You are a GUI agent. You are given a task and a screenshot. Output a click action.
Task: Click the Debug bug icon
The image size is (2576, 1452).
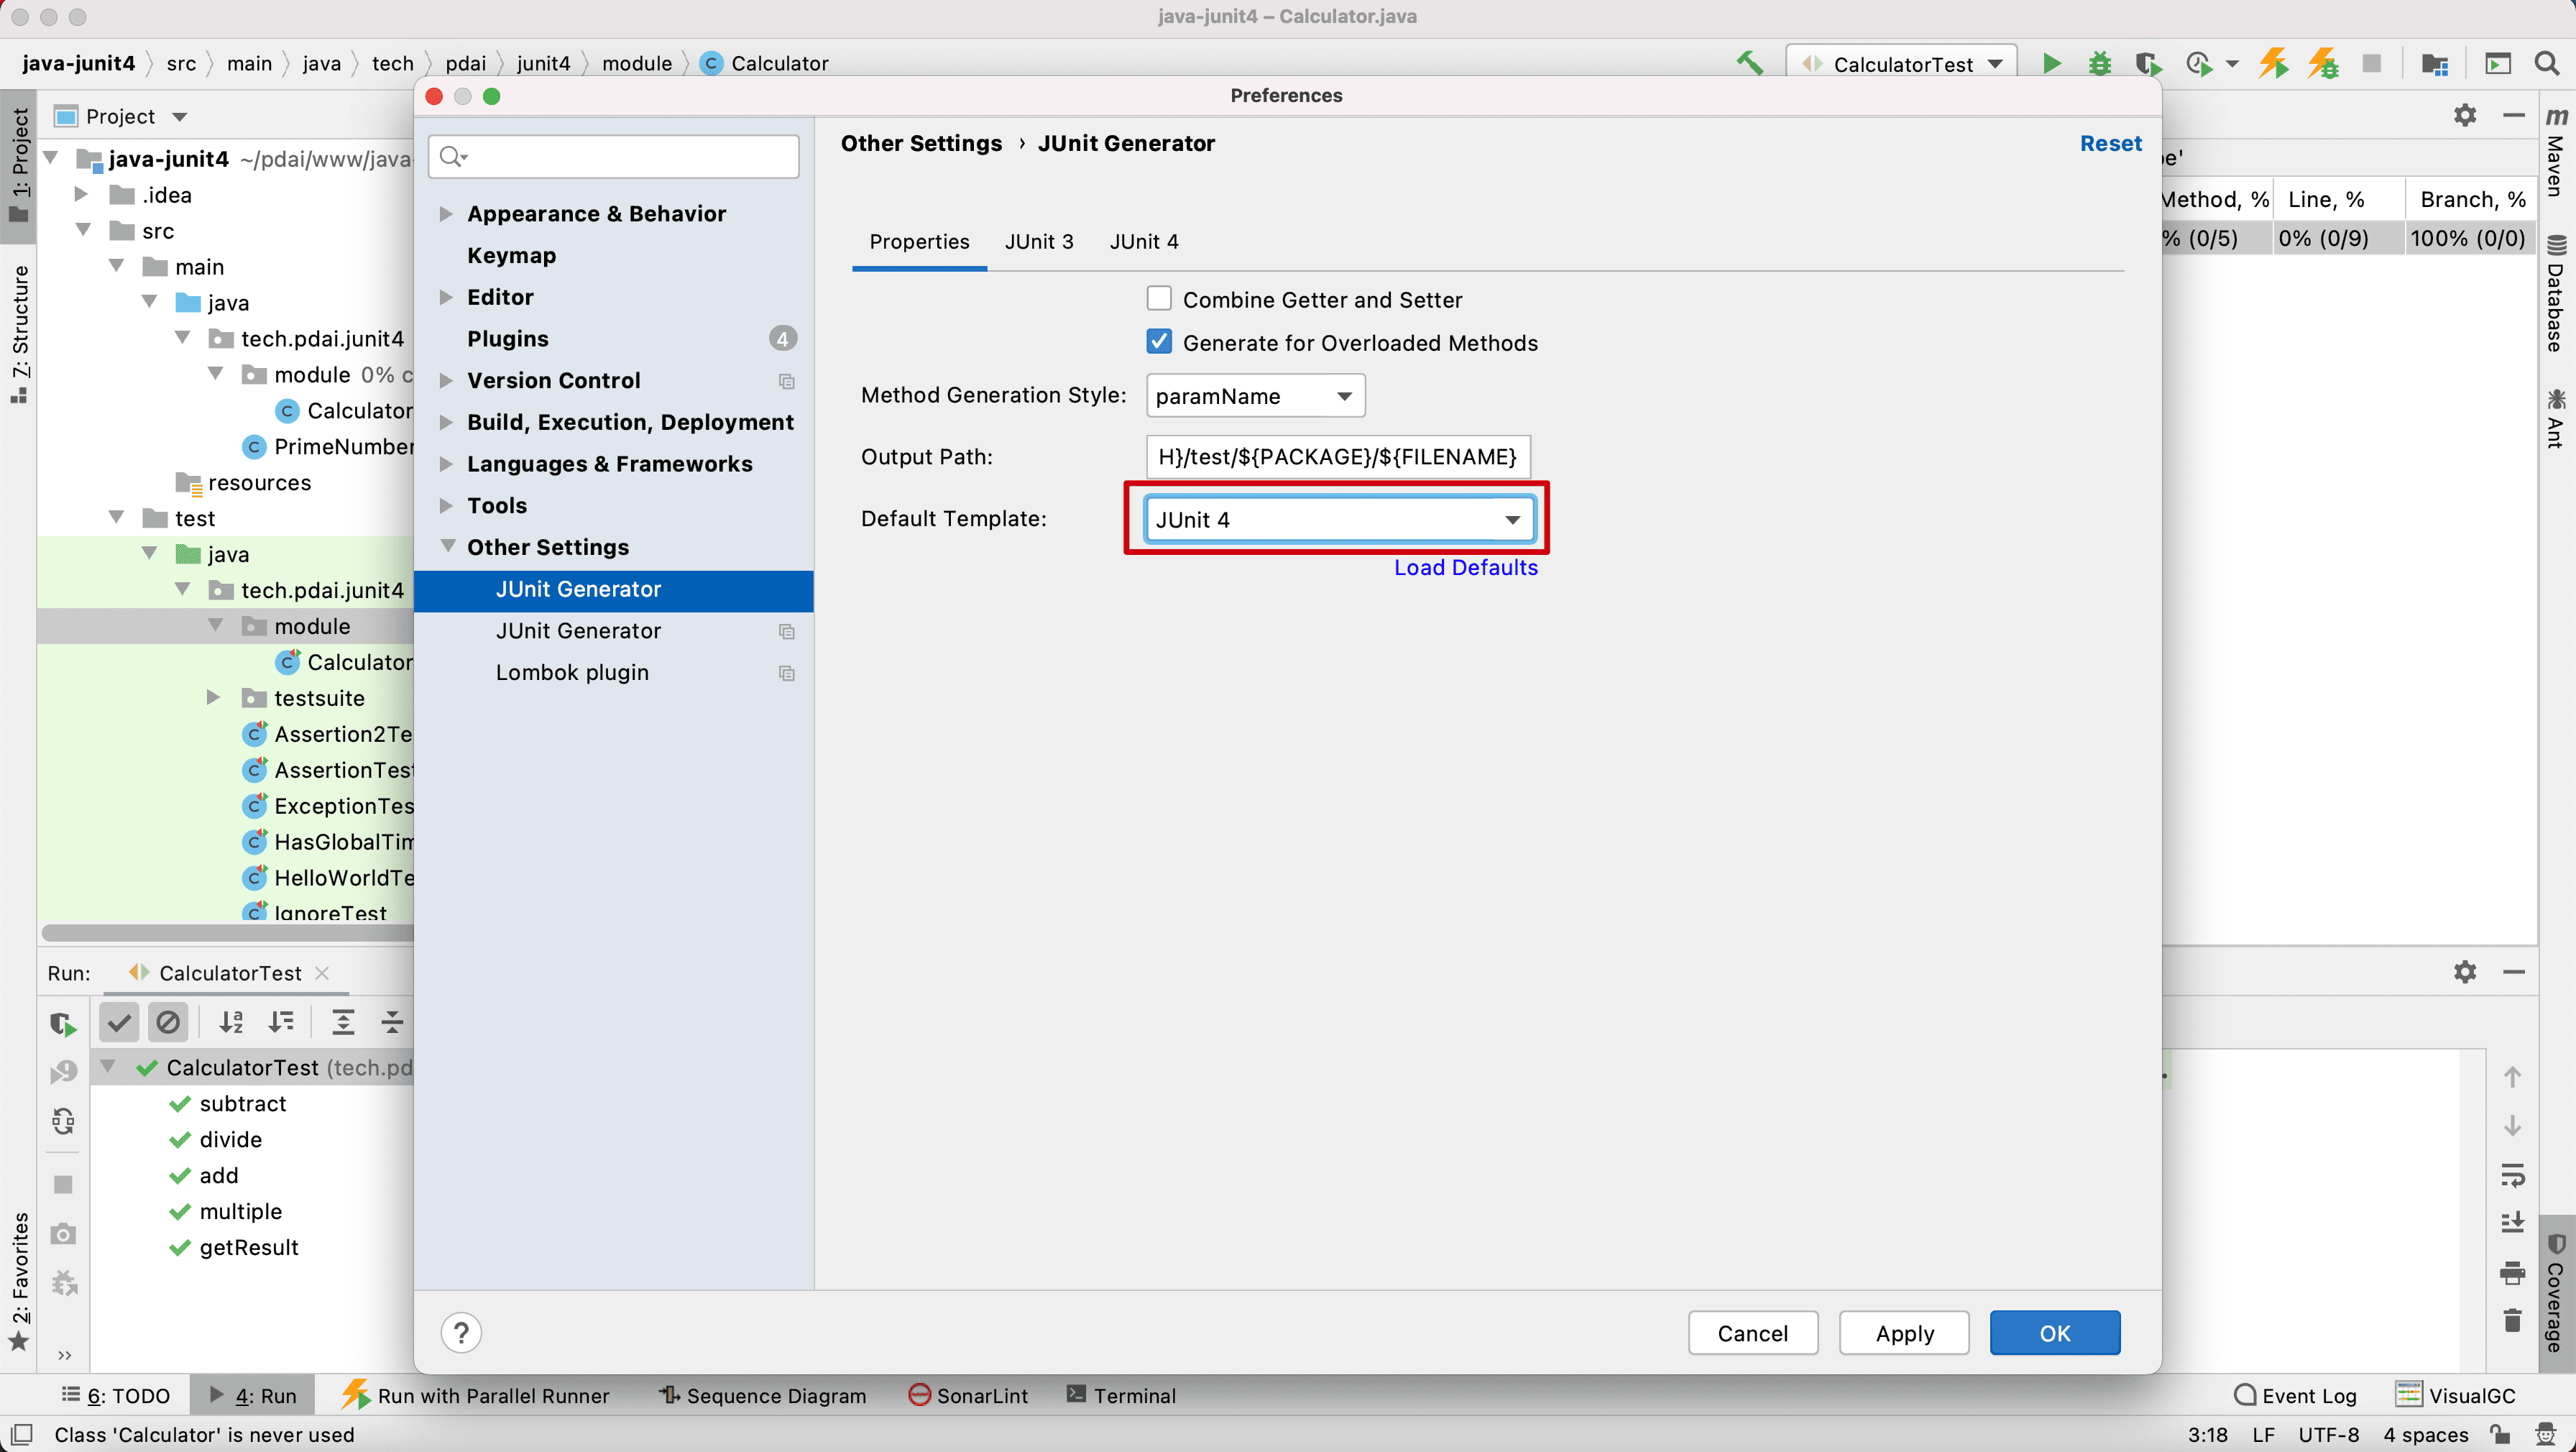(2100, 64)
